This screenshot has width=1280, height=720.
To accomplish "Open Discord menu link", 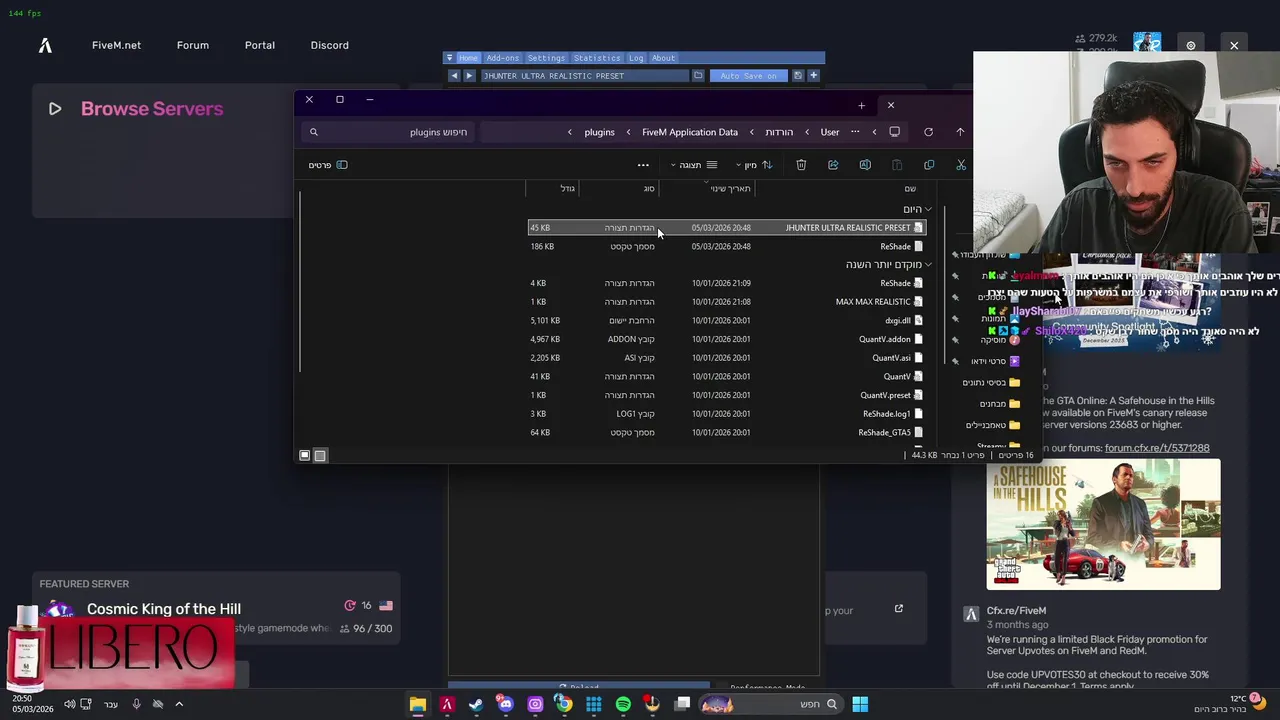I will [330, 45].
